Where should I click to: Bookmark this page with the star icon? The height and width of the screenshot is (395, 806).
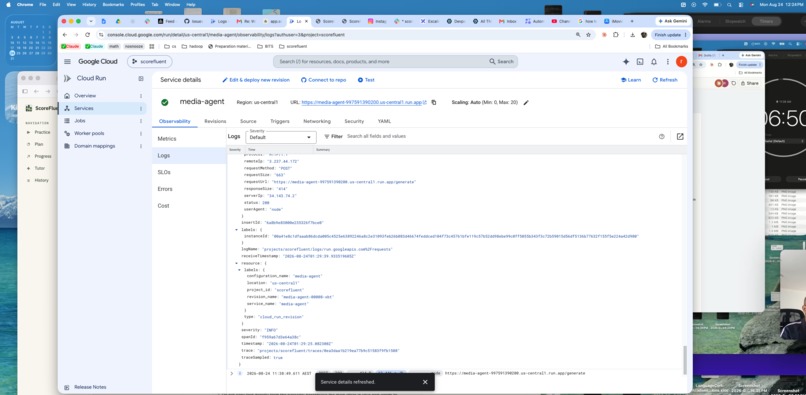[588, 34]
